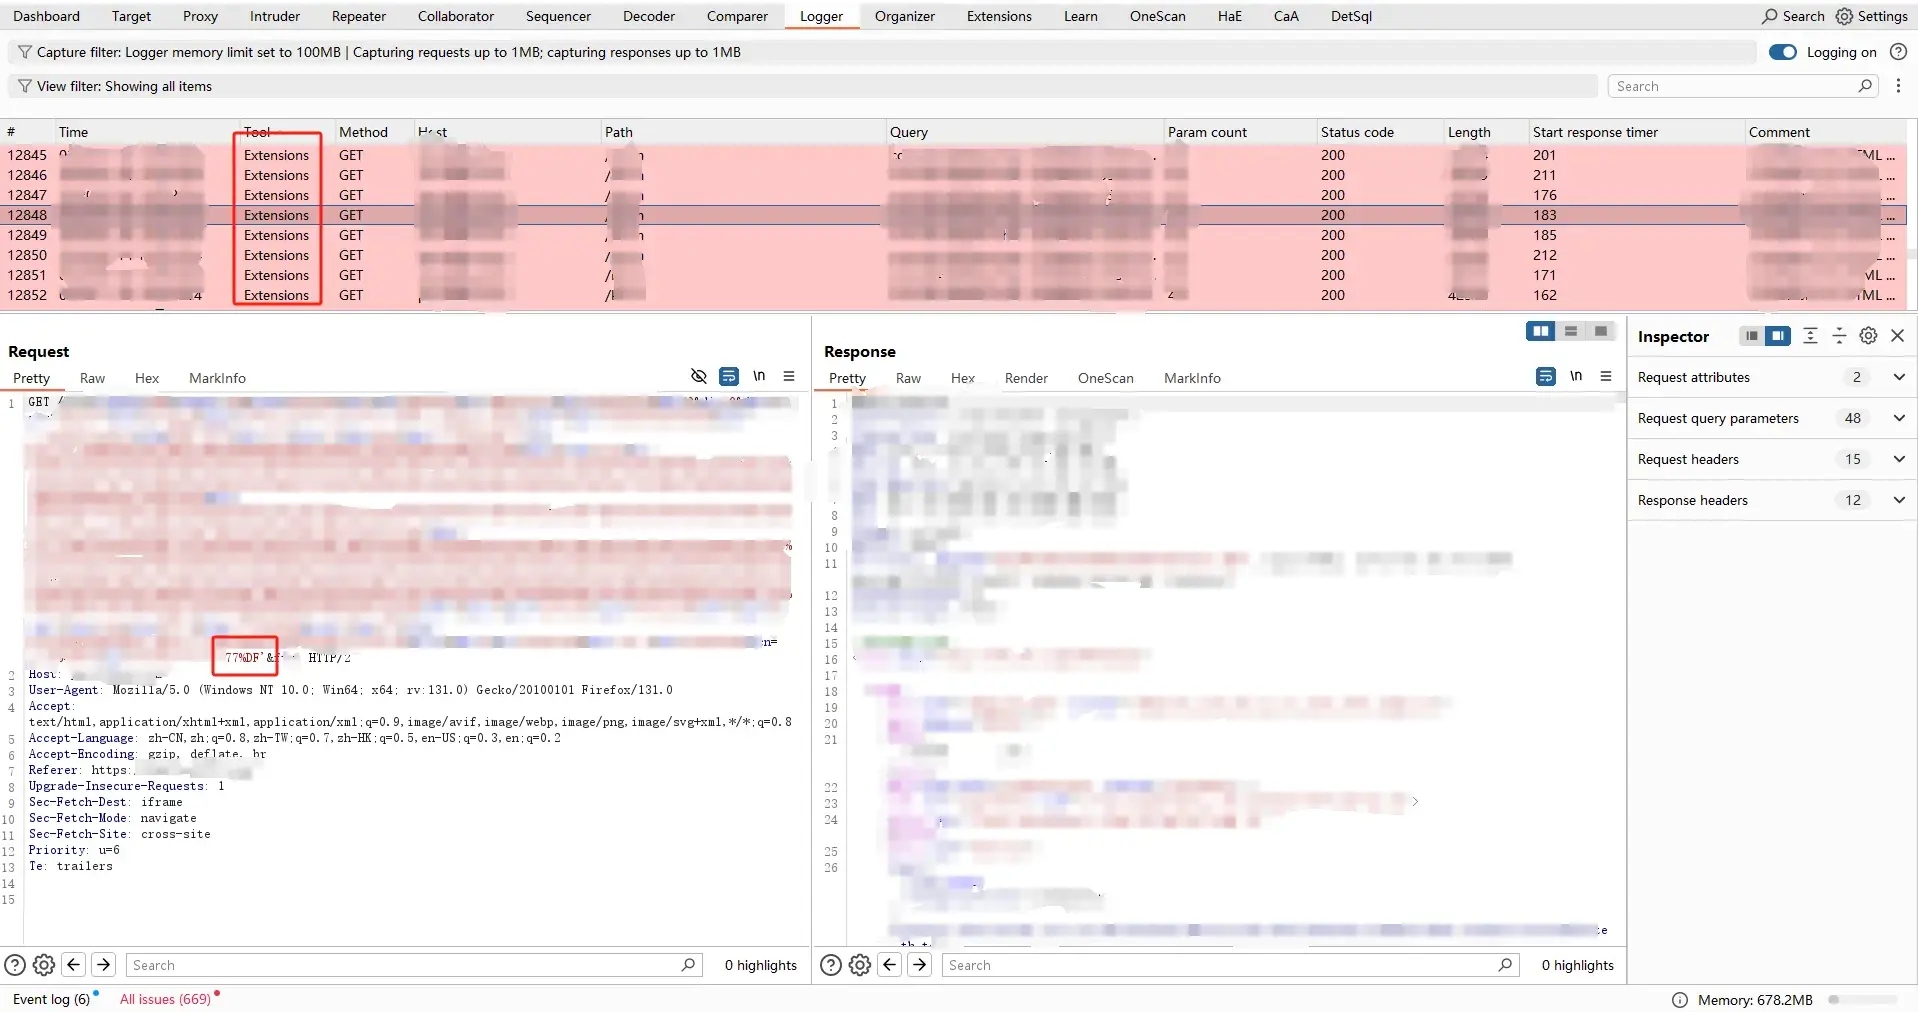Screen dimensions: 1918x1012
Task: Switch Inspector to wide docked layout
Action: [x=1777, y=336]
